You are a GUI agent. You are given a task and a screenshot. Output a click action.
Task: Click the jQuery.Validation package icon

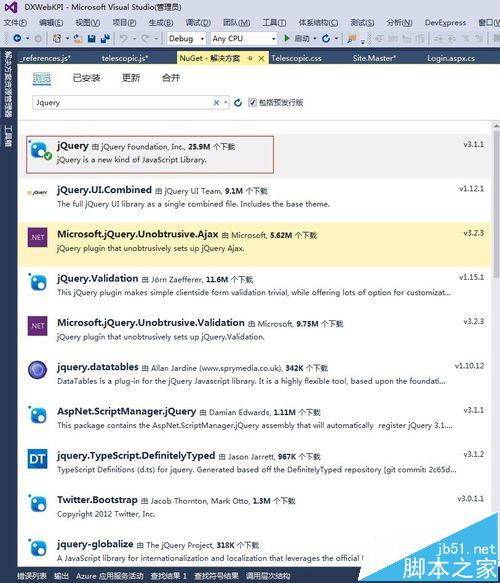38,282
